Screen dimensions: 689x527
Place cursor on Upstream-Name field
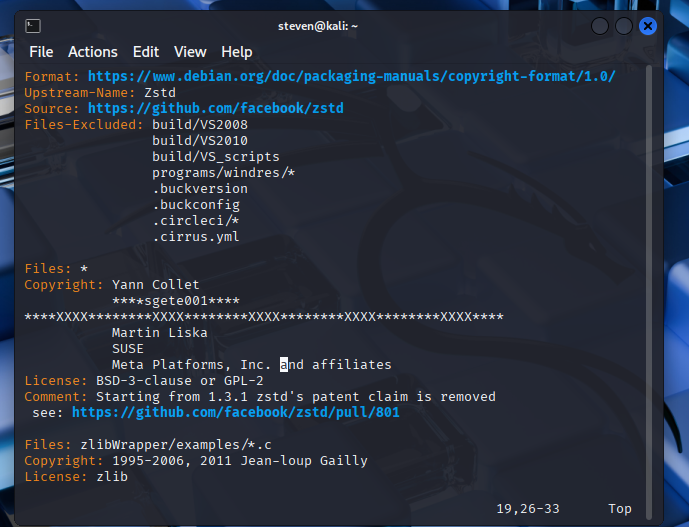tap(76, 92)
